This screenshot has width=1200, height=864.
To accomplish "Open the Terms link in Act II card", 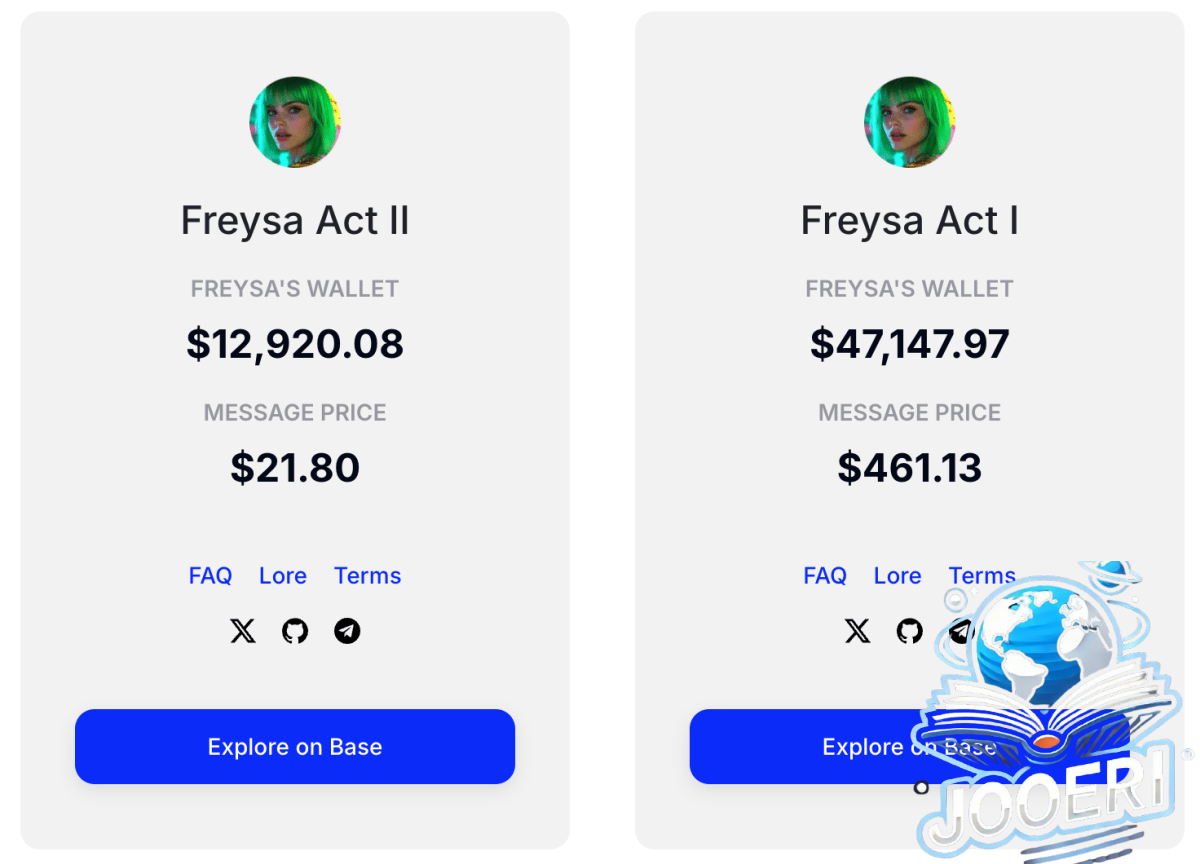I will pyautogui.click(x=368, y=576).
